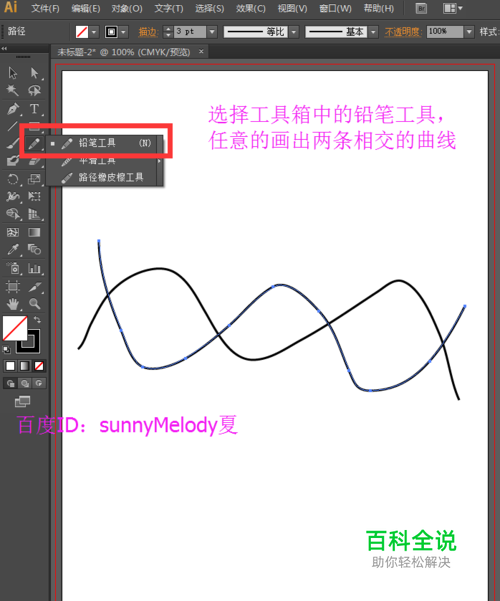Viewport: 500px width, 601px height.
Task: Choose 路径橡皮擦工具 from flyout
Action: tap(102, 177)
